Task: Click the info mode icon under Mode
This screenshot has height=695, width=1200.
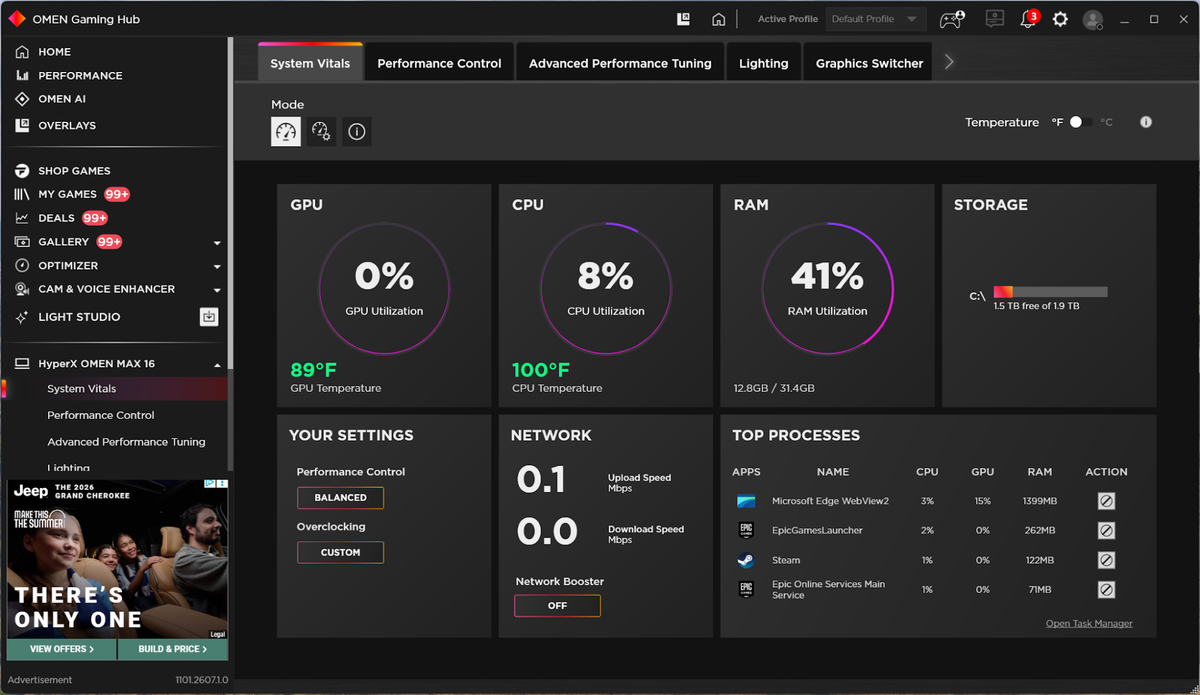Action: [x=357, y=131]
